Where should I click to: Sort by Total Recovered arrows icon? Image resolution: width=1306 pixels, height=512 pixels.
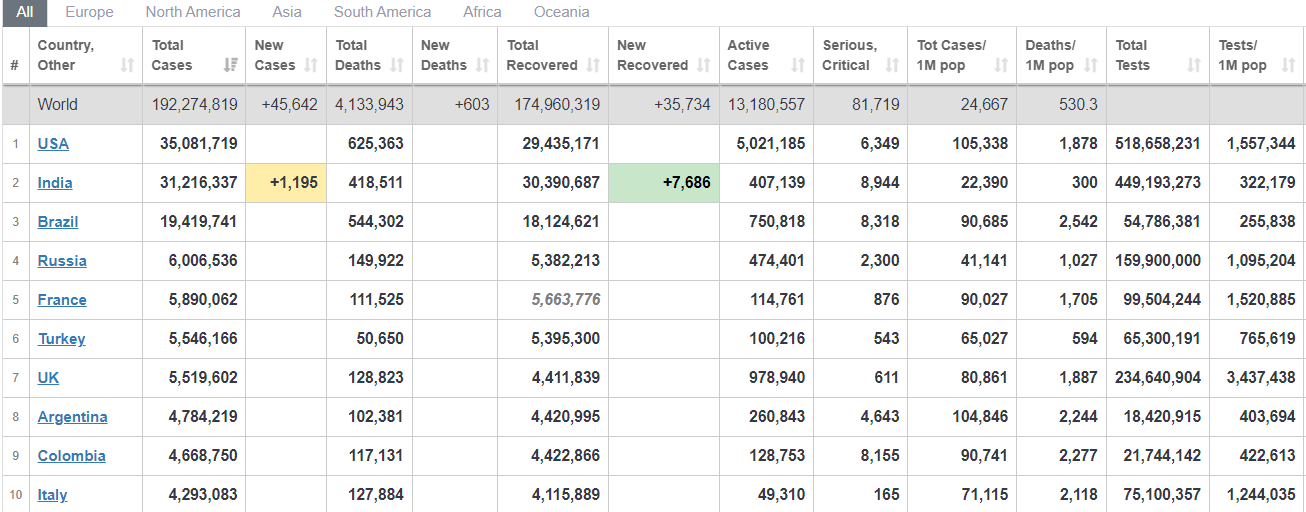593,66
